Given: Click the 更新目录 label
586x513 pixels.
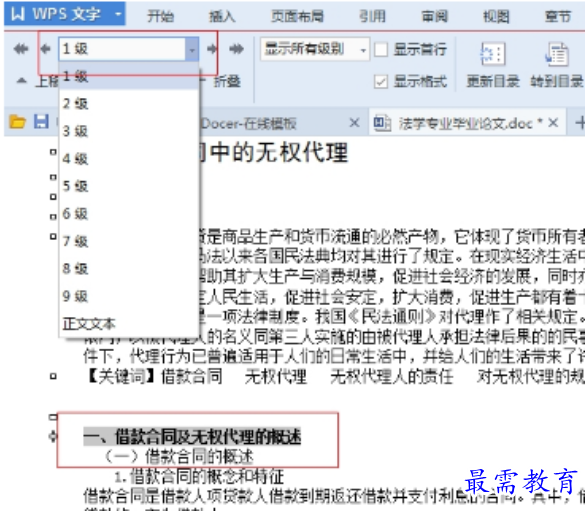Looking at the screenshot, I should pos(493,81).
